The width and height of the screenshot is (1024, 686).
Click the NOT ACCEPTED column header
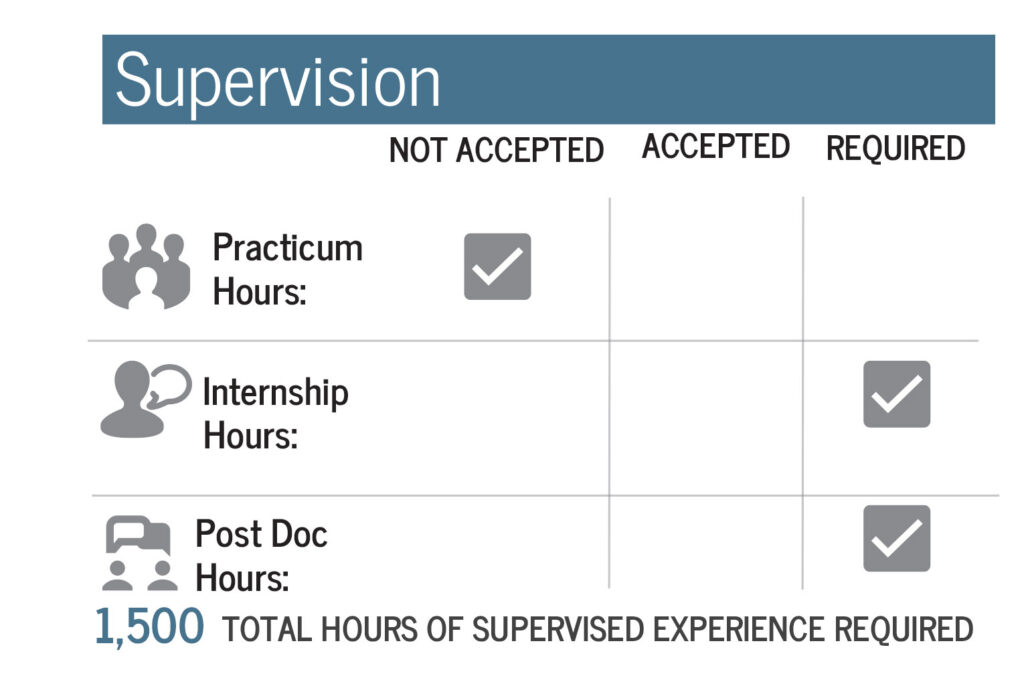[x=496, y=150]
